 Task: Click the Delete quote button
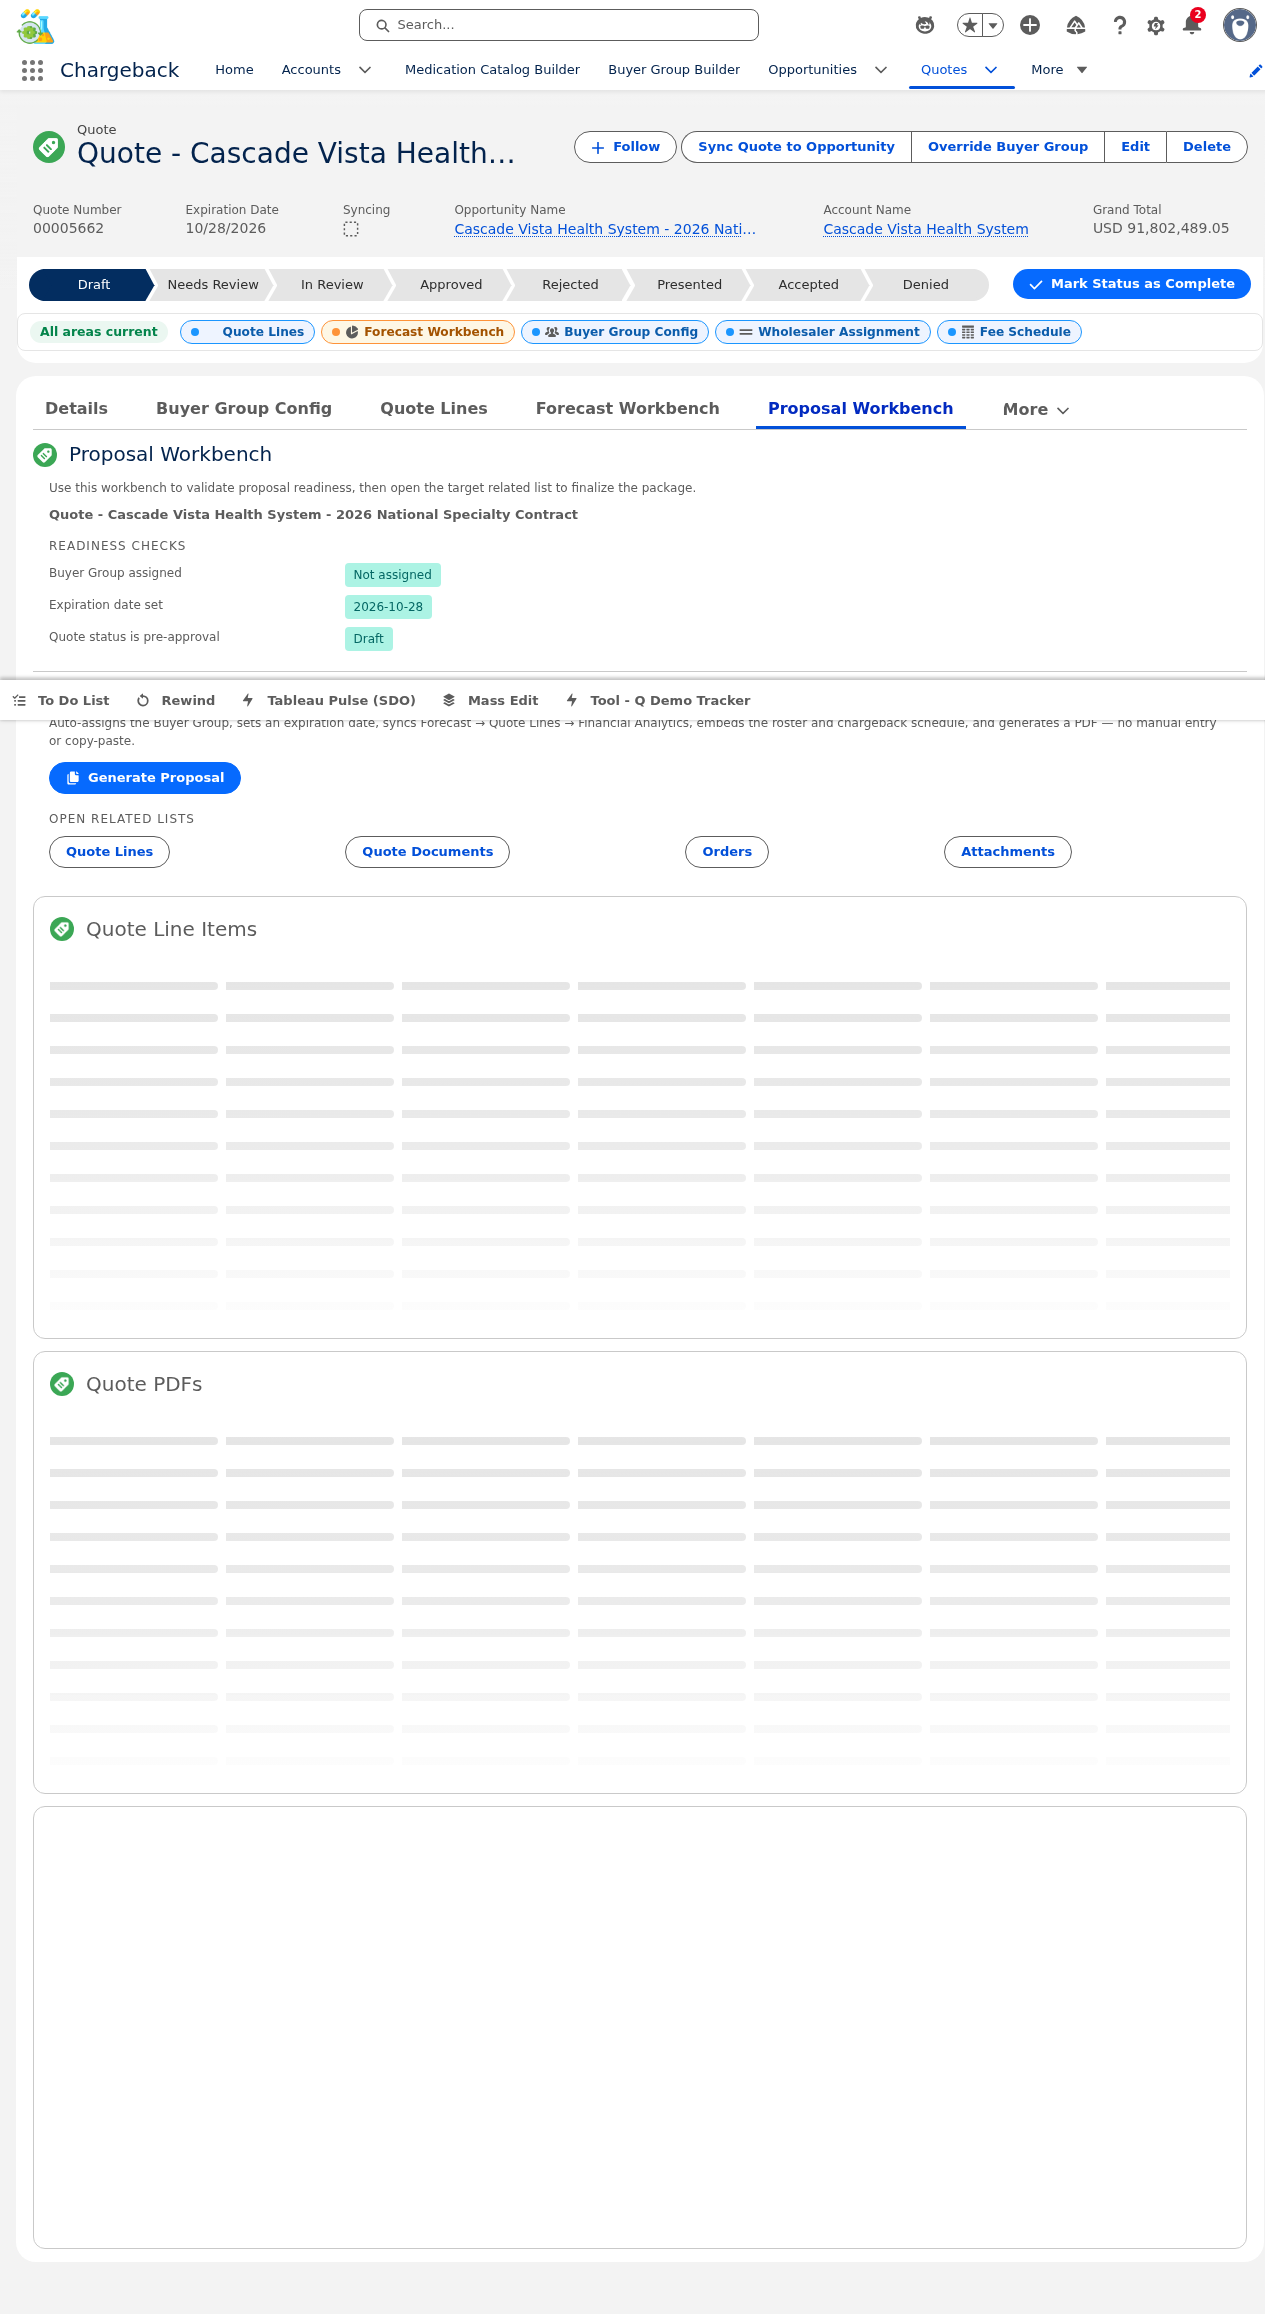pyautogui.click(x=1207, y=147)
